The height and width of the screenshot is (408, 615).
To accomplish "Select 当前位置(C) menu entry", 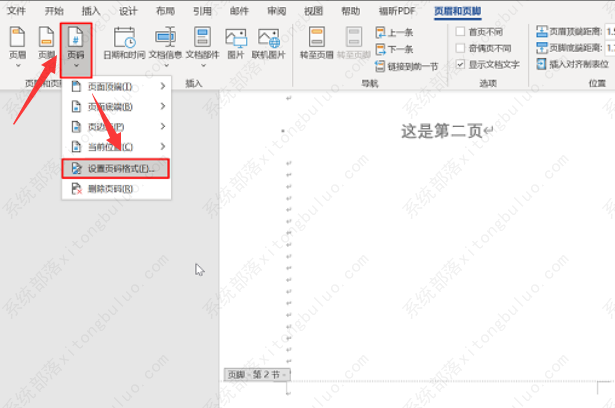I will point(116,147).
